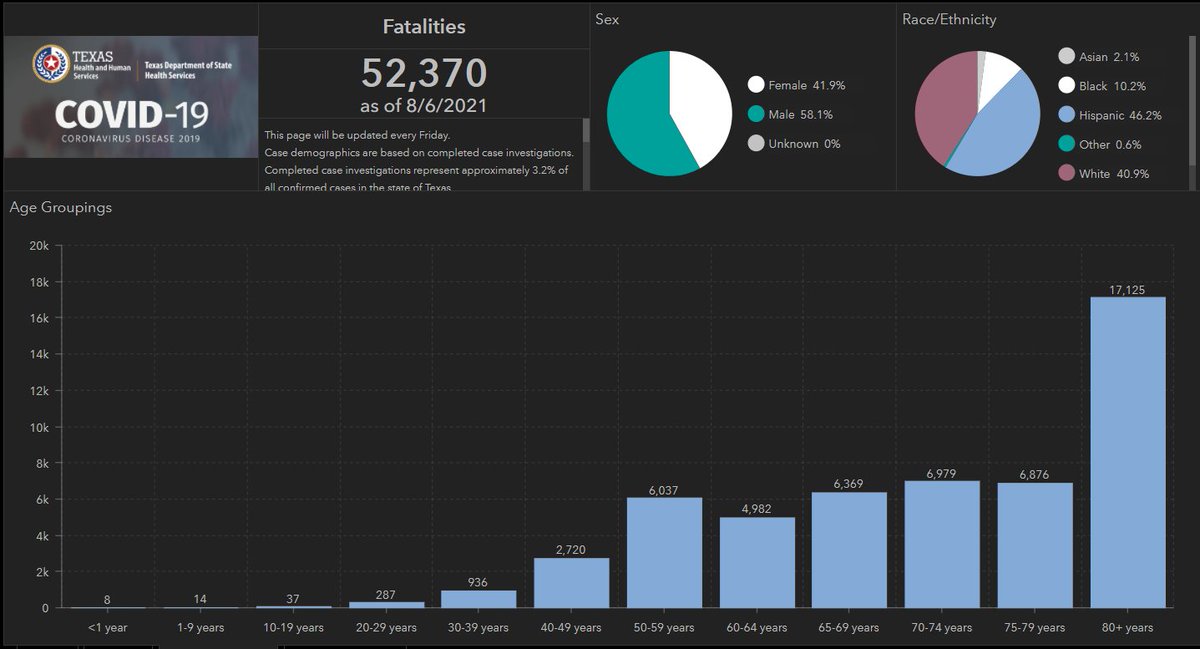
Task: Click the '1-9 years' axis label
Action: pyautogui.click(x=200, y=627)
